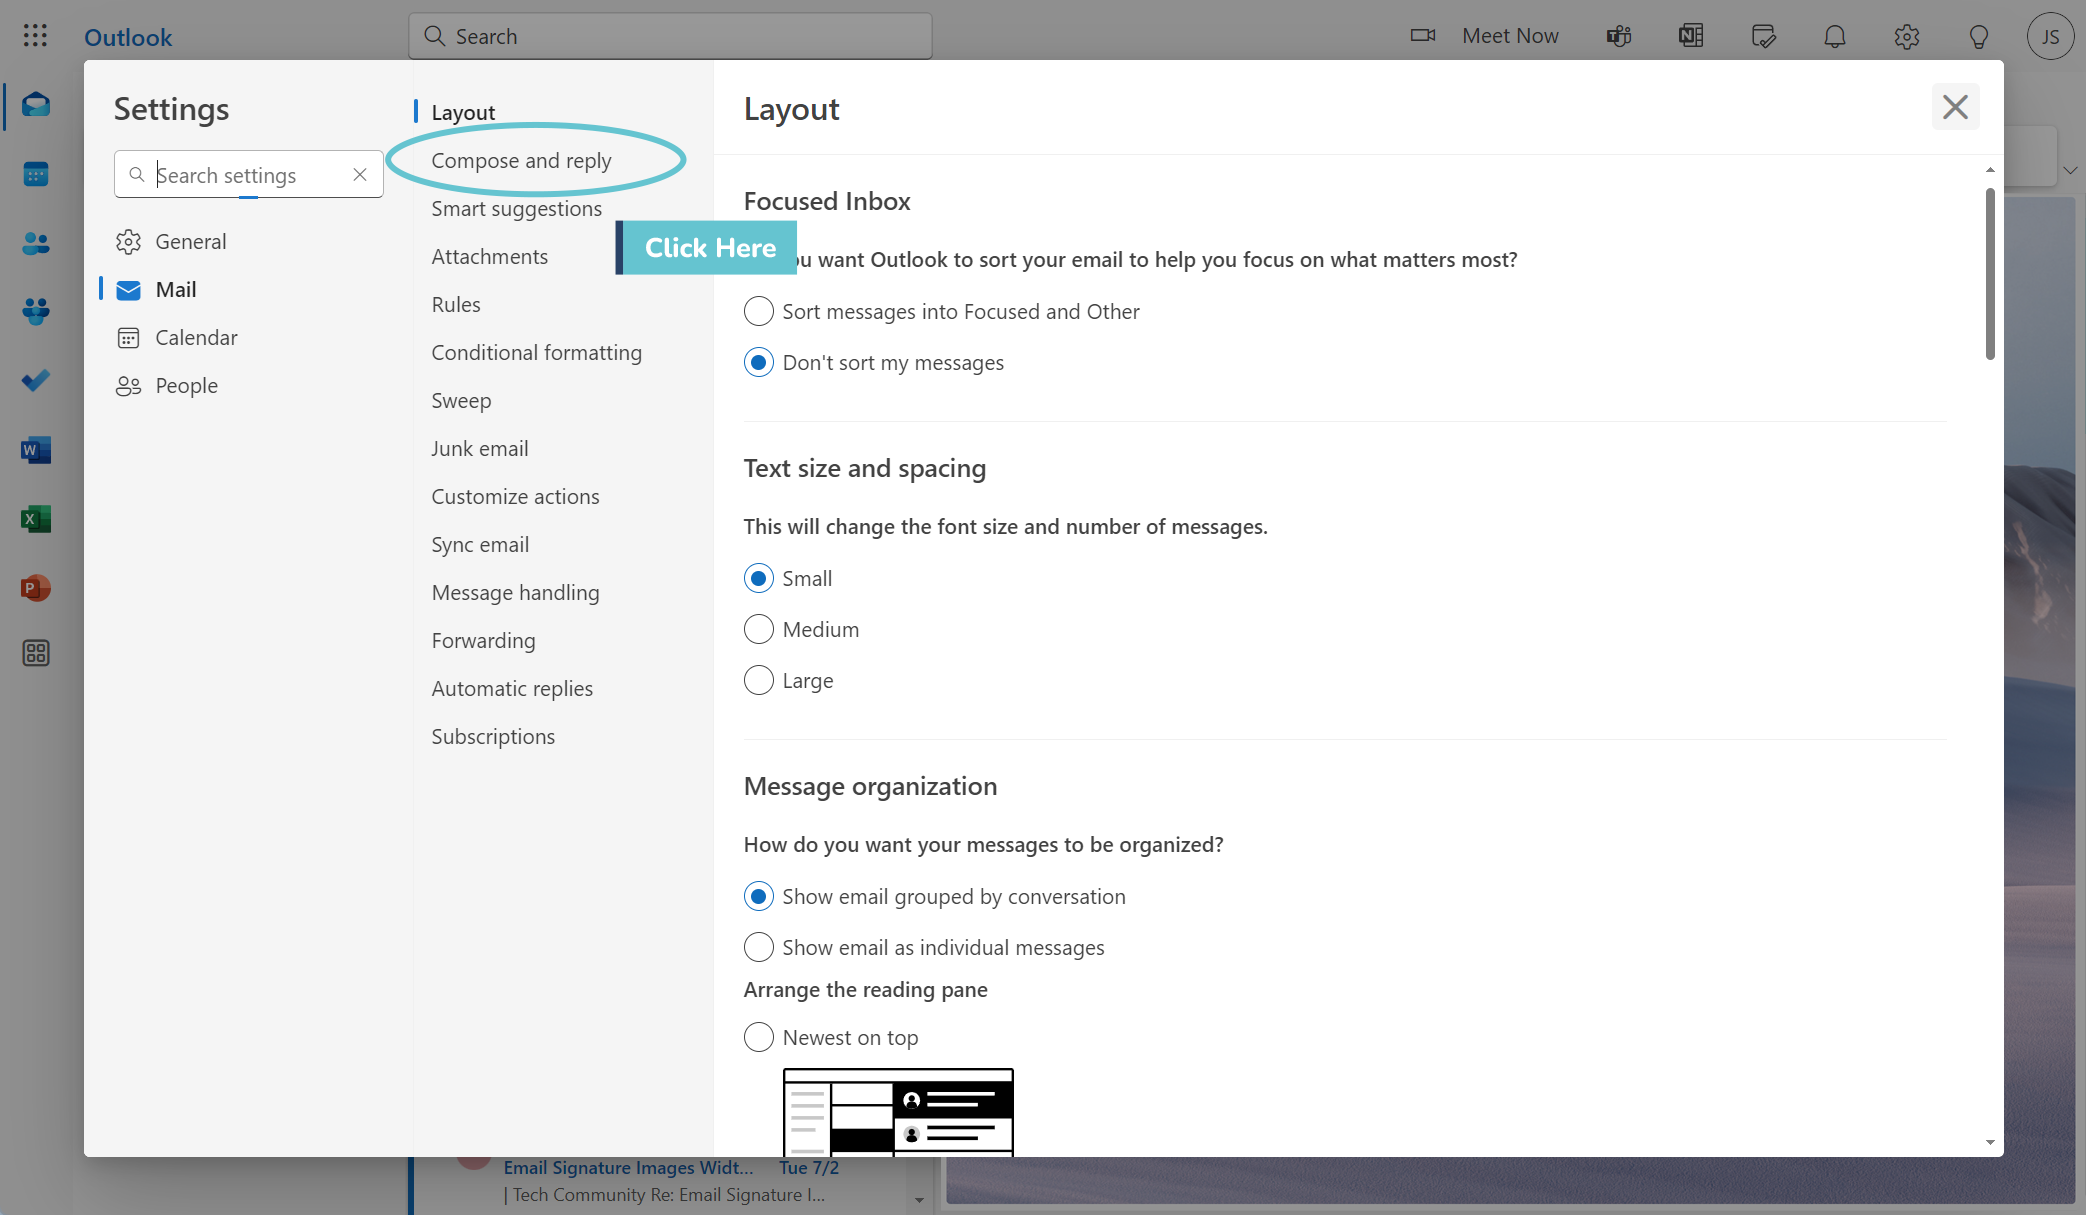Image resolution: width=2086 pixels, height=1215 pixels.
Task: Open the Calendar section
Action: (x=197, y=336)
